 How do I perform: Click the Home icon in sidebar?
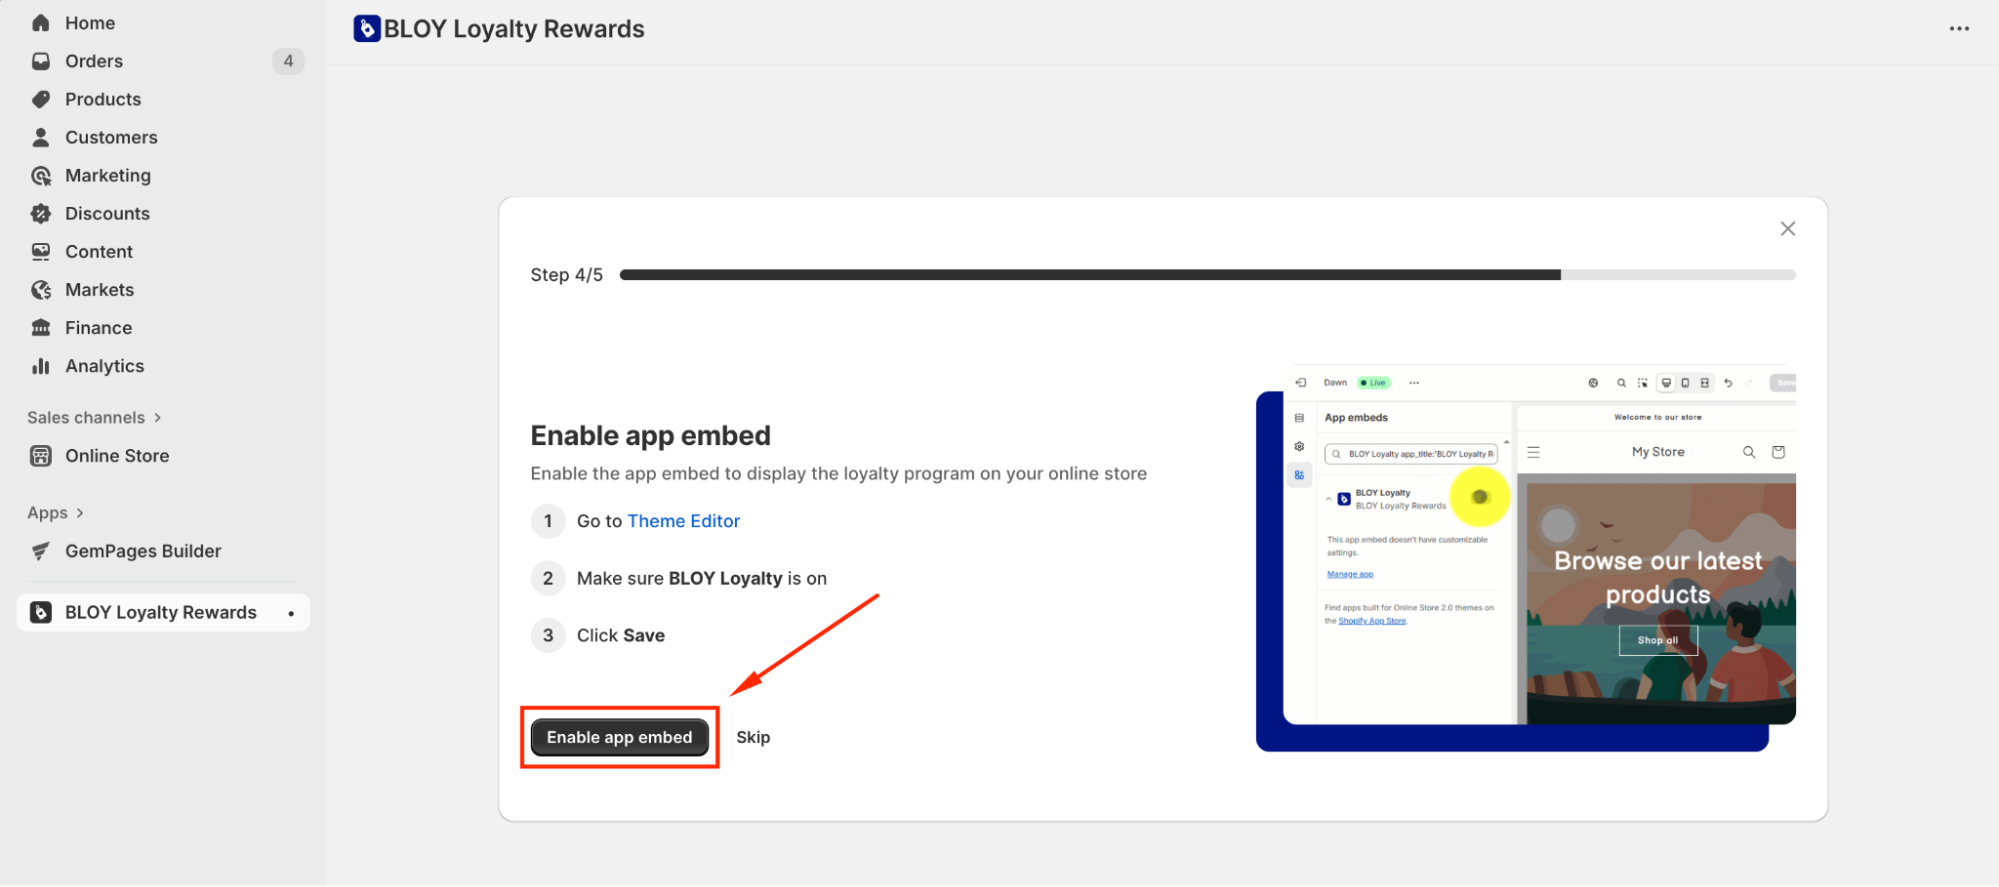point(41,23)
